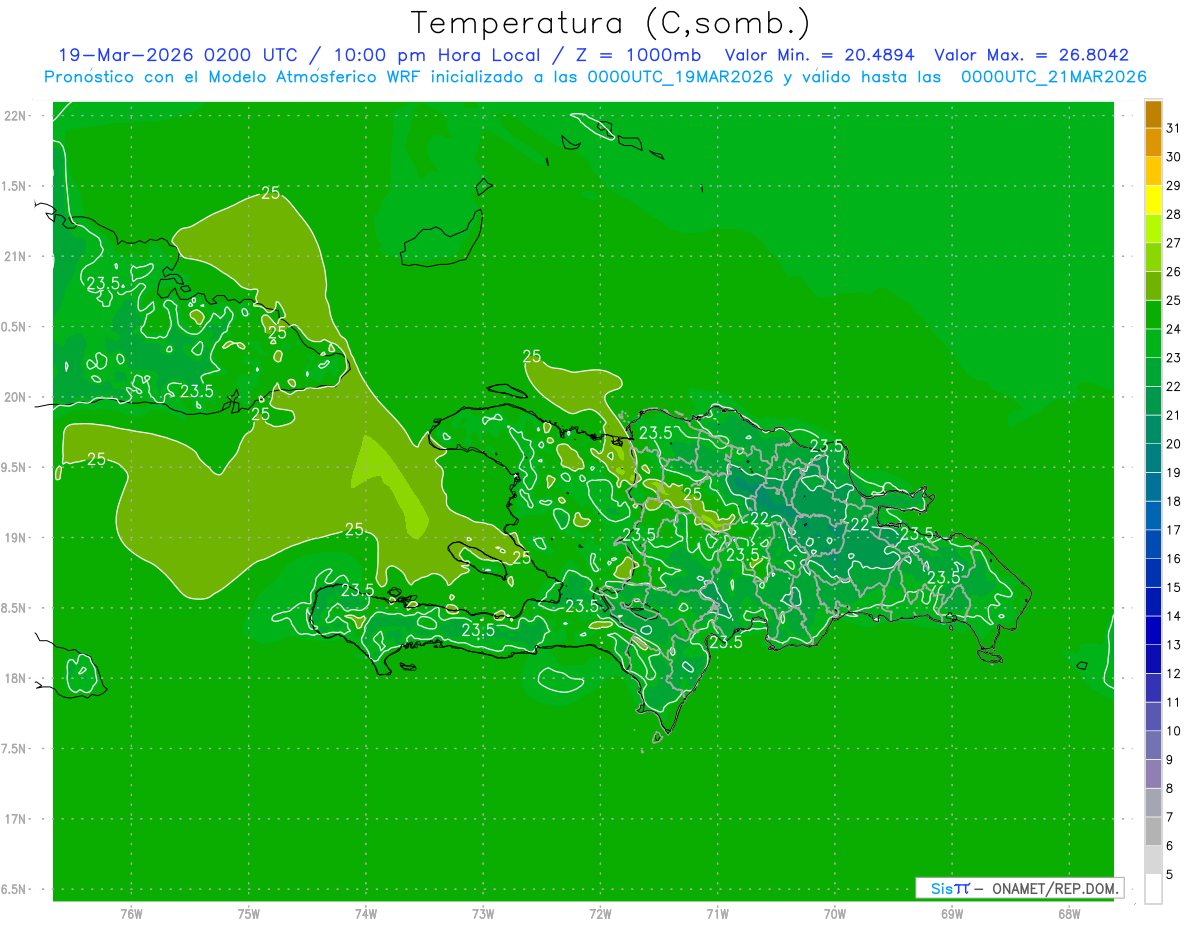Click the dark blue swatch between 13 and 14
Screen dimensions: 1200x927
pyautogui.click(x=1153, y=631)
